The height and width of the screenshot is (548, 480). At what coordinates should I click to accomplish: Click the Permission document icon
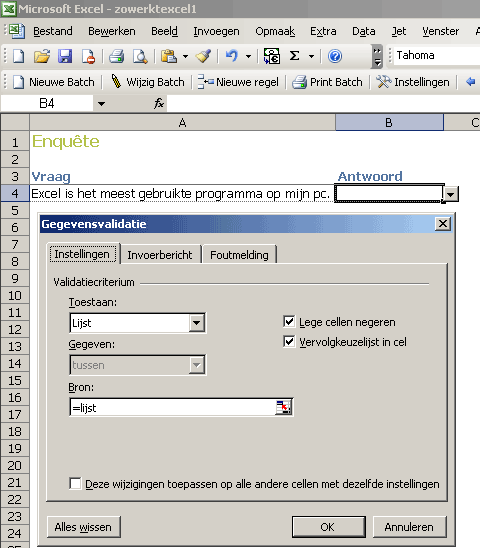(x=88, y=56)
